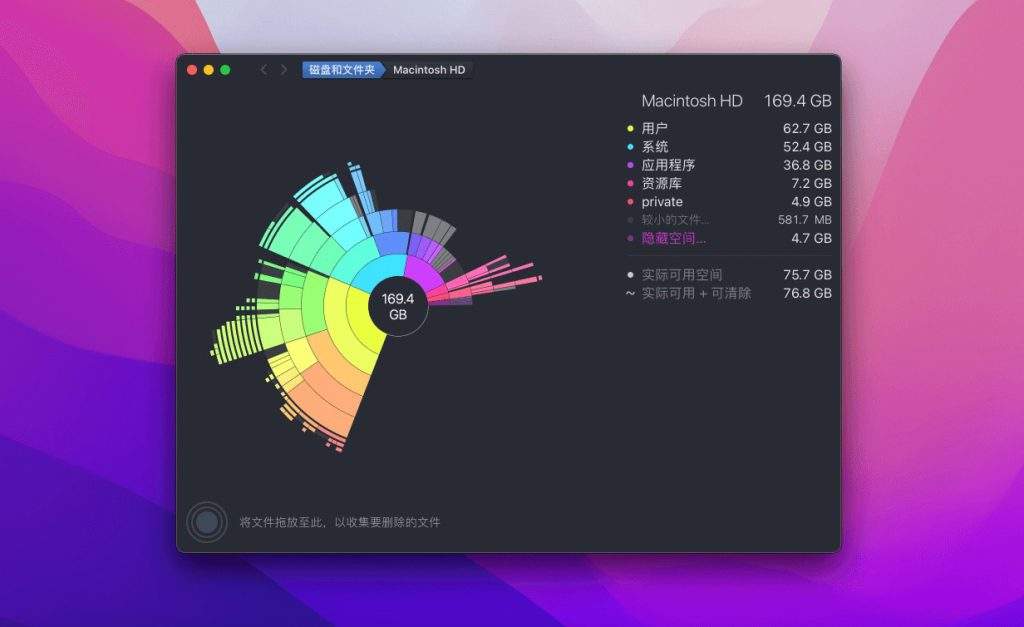This screenshot has height=627, width=1024.
Task: Click the white dot beside 实际可用空间
Action: click(x=630, y=275)
